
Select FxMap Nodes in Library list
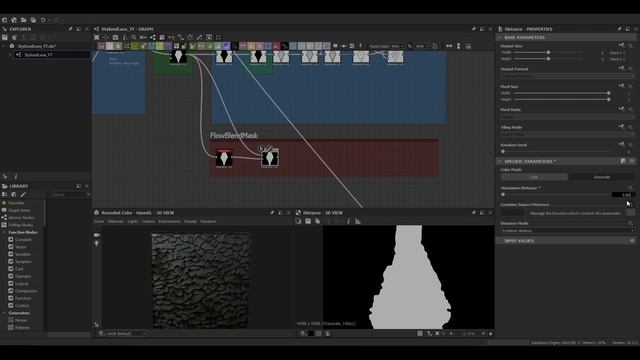pyautogui.click(x=20, y=225)
